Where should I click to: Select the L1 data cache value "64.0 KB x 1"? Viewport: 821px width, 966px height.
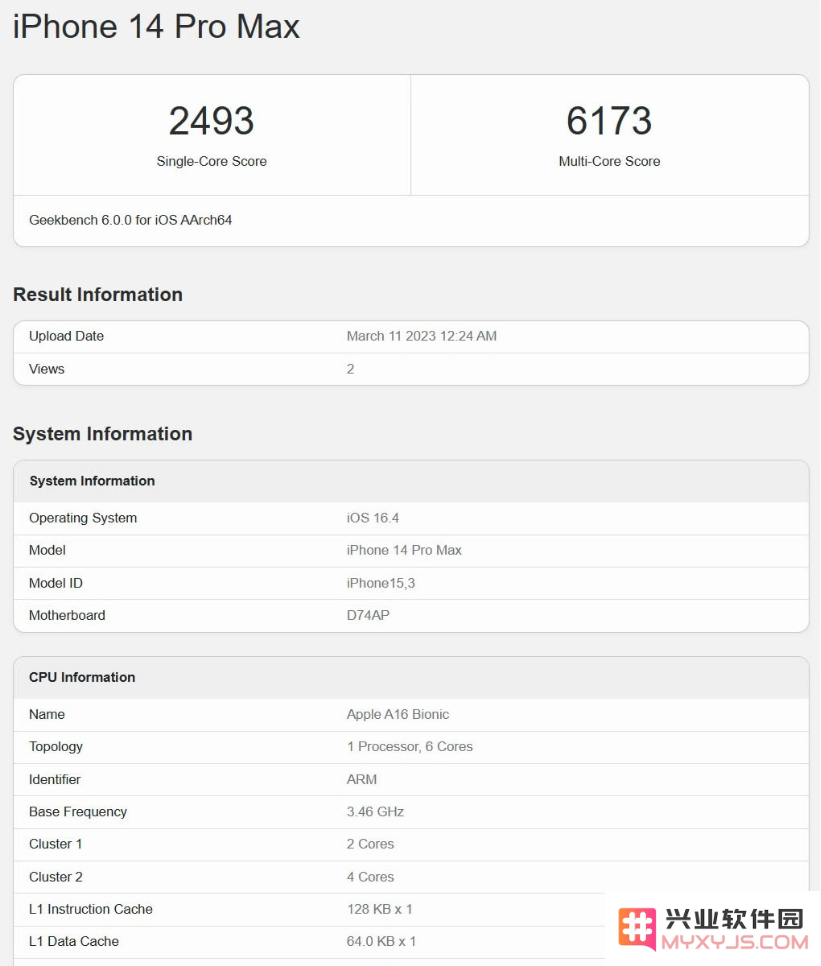click(x=381, y=941)
